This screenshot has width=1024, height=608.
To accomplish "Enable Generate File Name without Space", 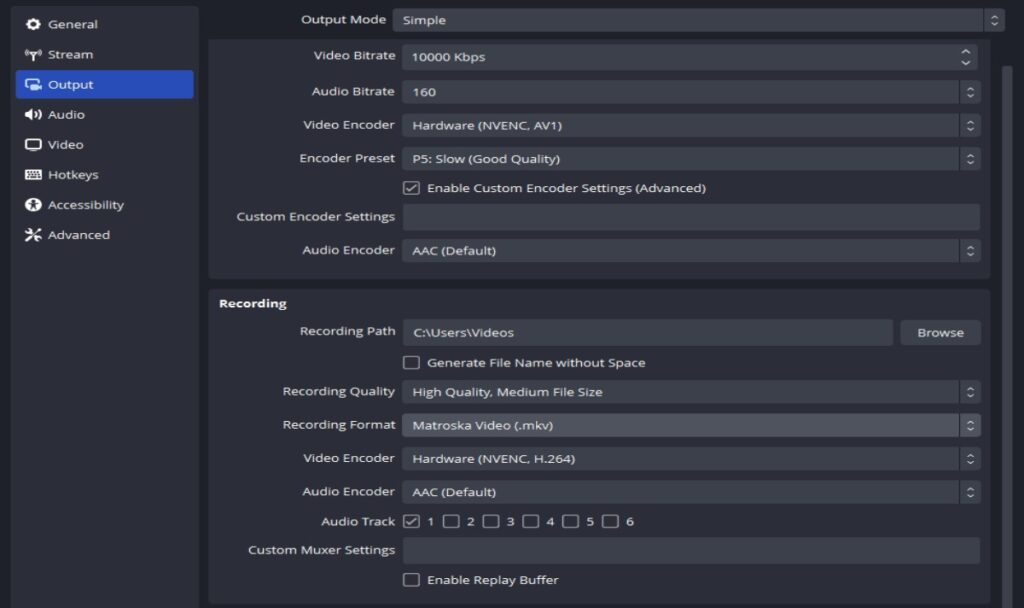I will [x=411, y=362].
